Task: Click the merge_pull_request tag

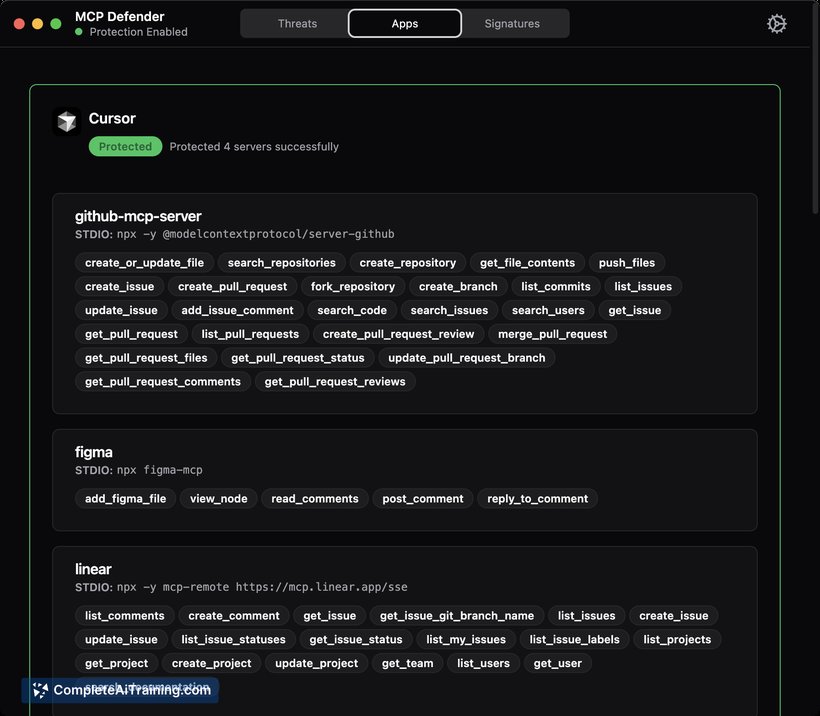Action: (553, 334)
